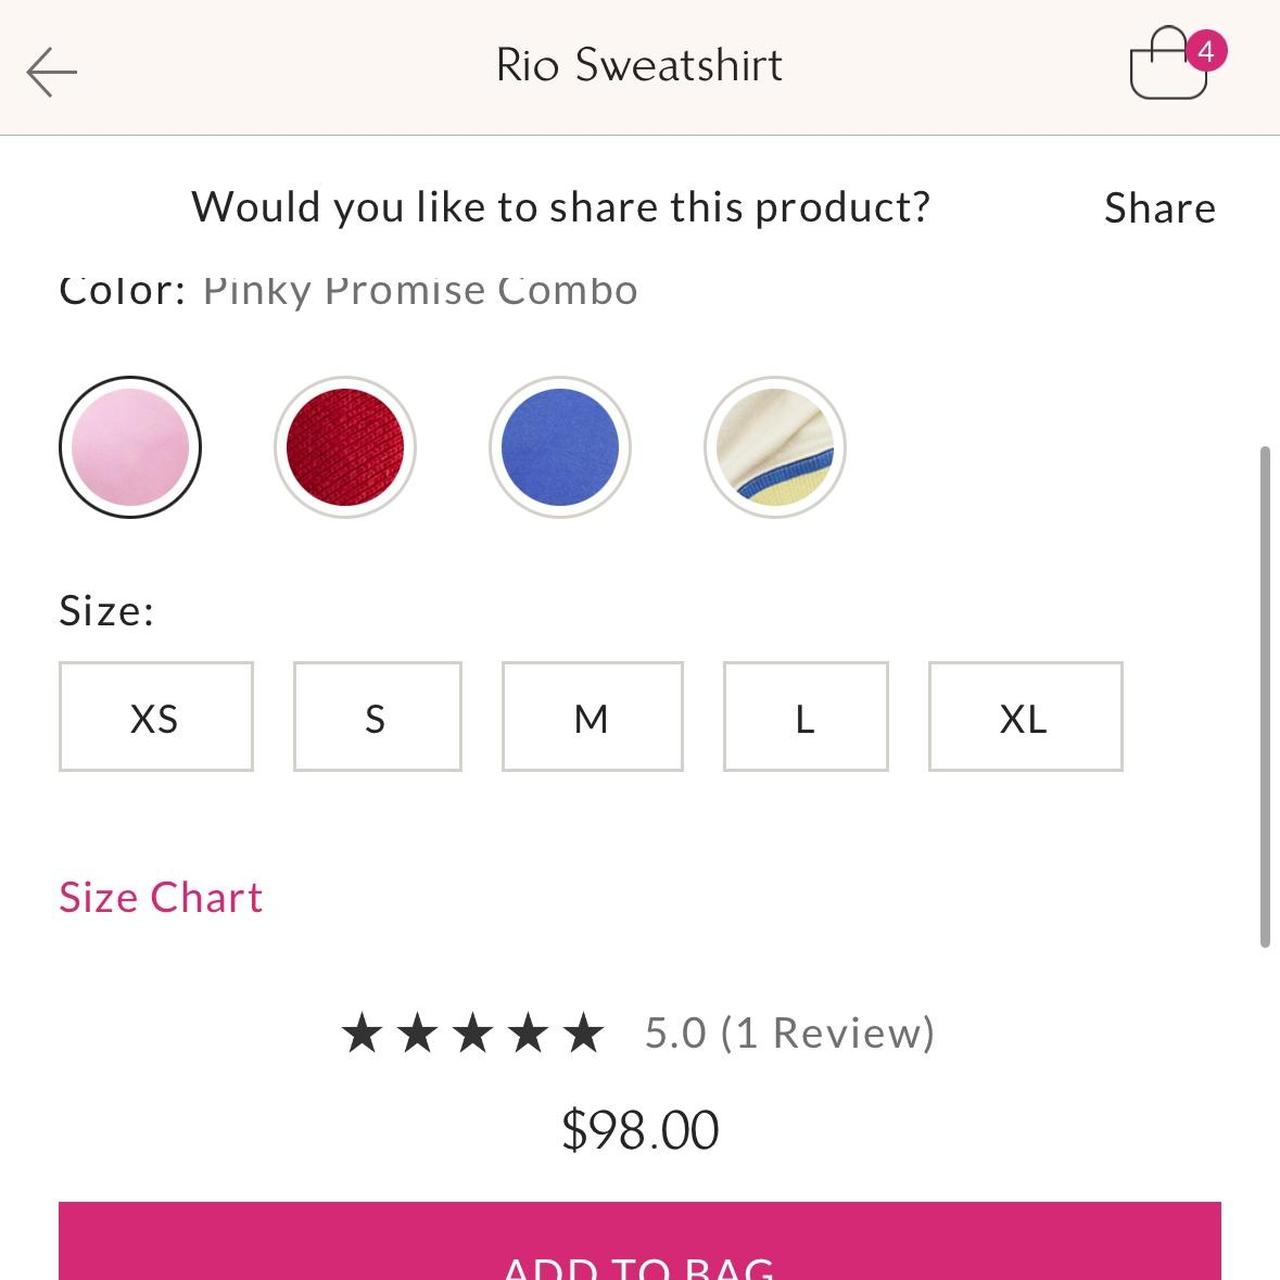Choose the blue color swatch
Screen dimensions: 1280x1280
click(560, 447)
